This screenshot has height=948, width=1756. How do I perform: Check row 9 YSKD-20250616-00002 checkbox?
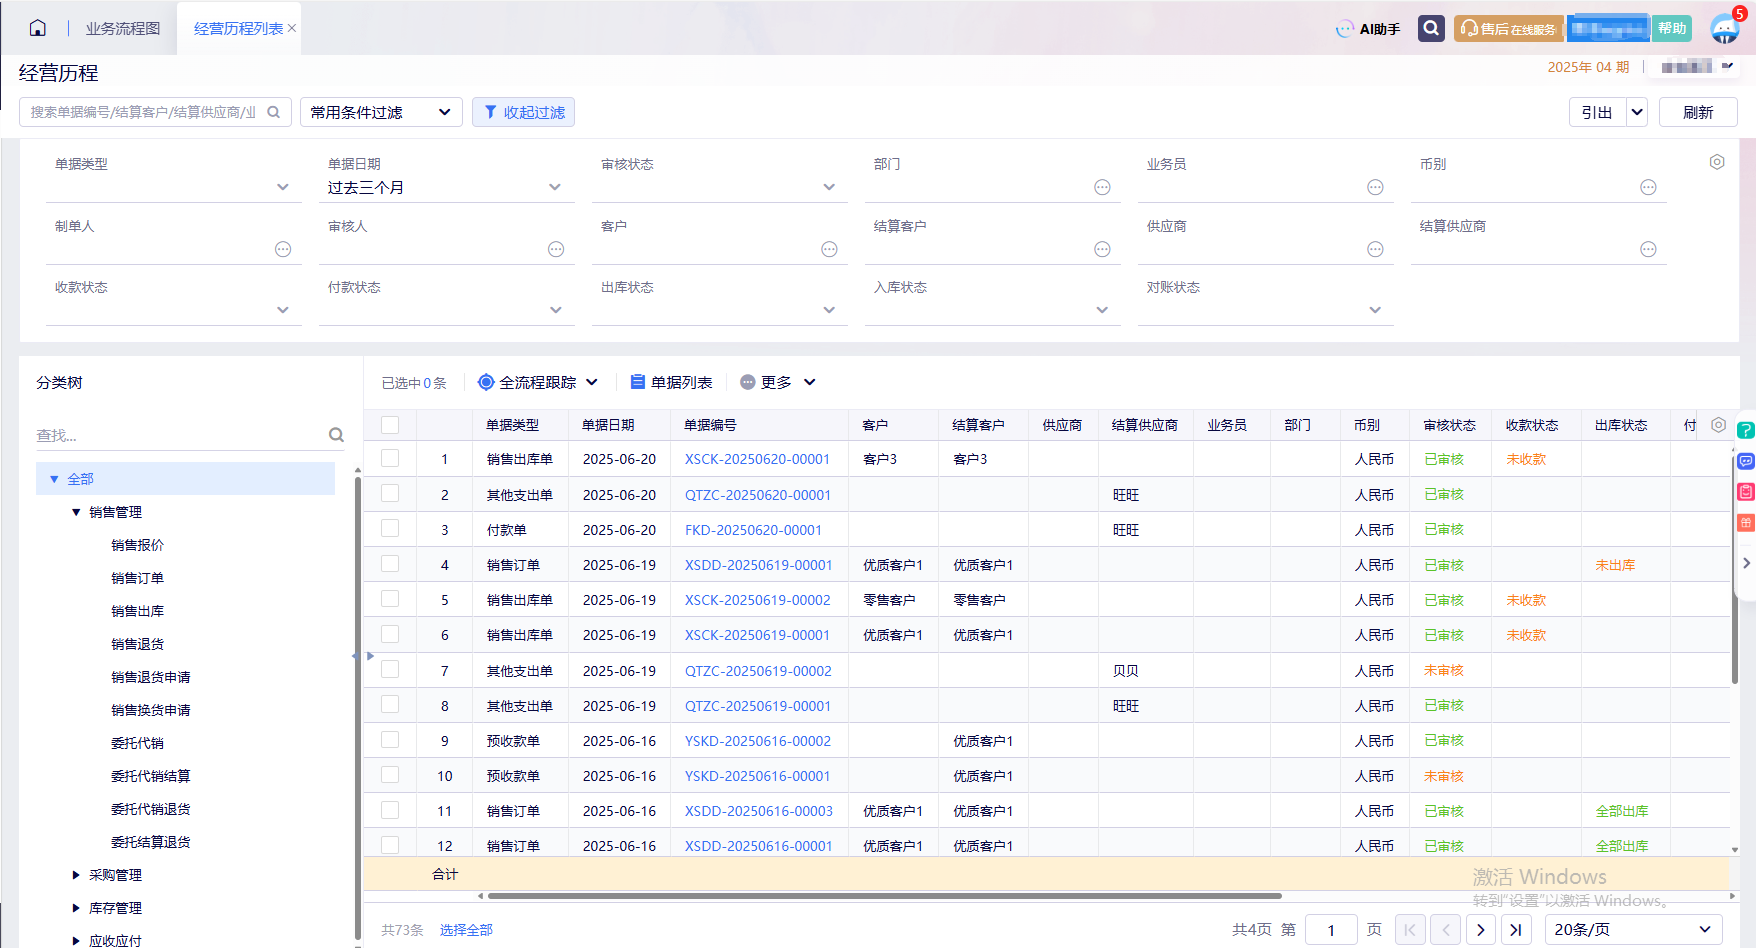pyautogui.click(x=390, y=740)
